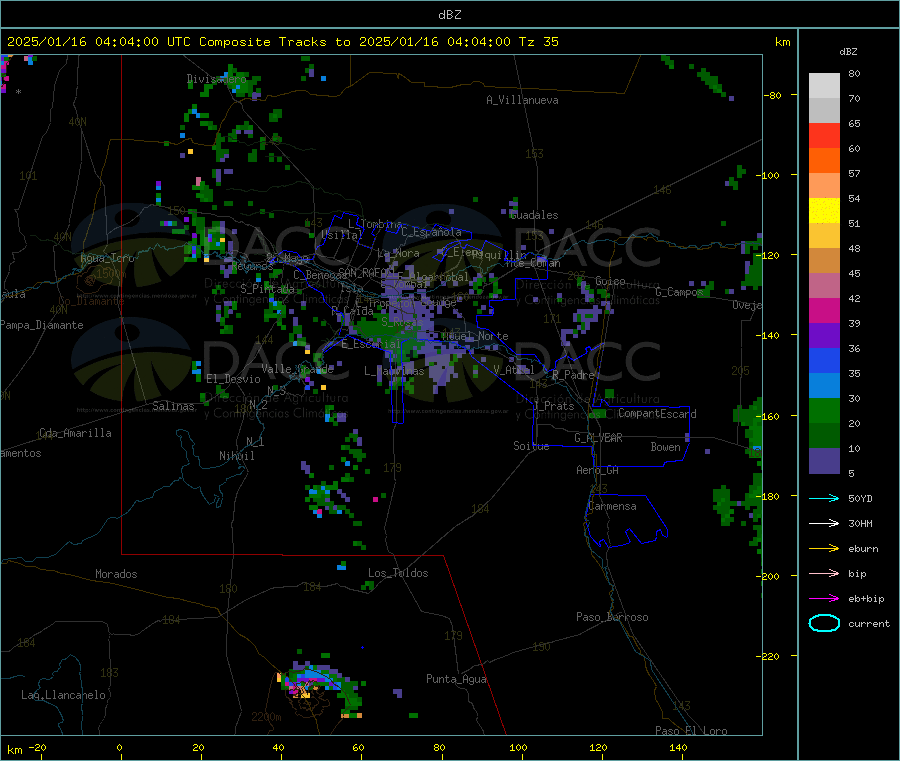Click the yellow 51 dBZ color swatch
The image size is (900, 761).
coord(824,211)
